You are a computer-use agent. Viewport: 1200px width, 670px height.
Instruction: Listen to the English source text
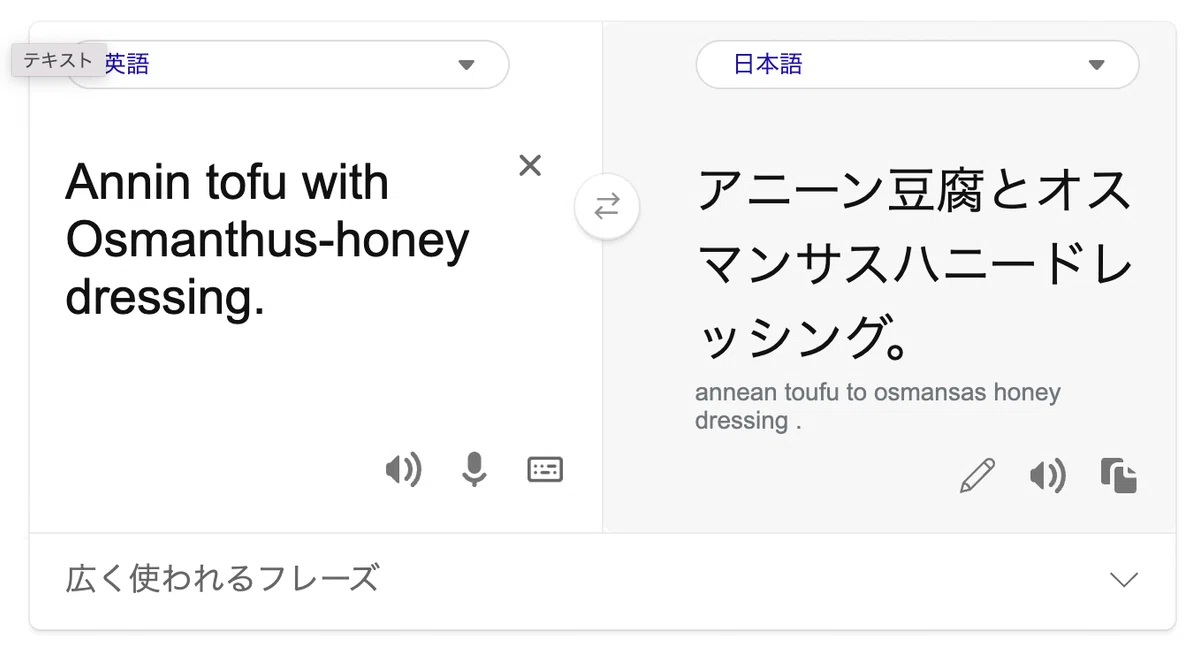click(x=404, y=469)
